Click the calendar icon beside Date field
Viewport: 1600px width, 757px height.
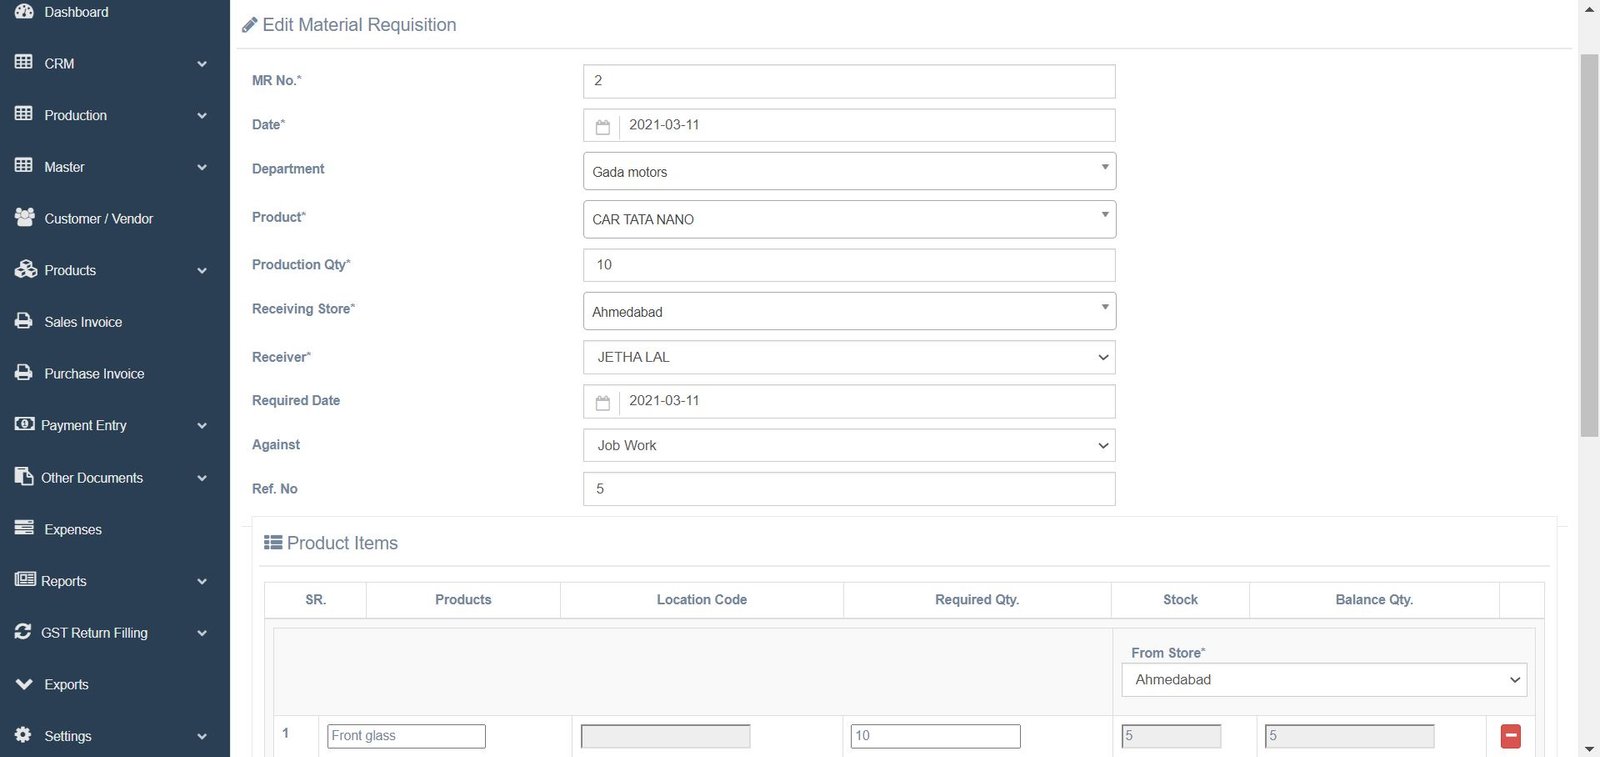click(x=602, y=126)
